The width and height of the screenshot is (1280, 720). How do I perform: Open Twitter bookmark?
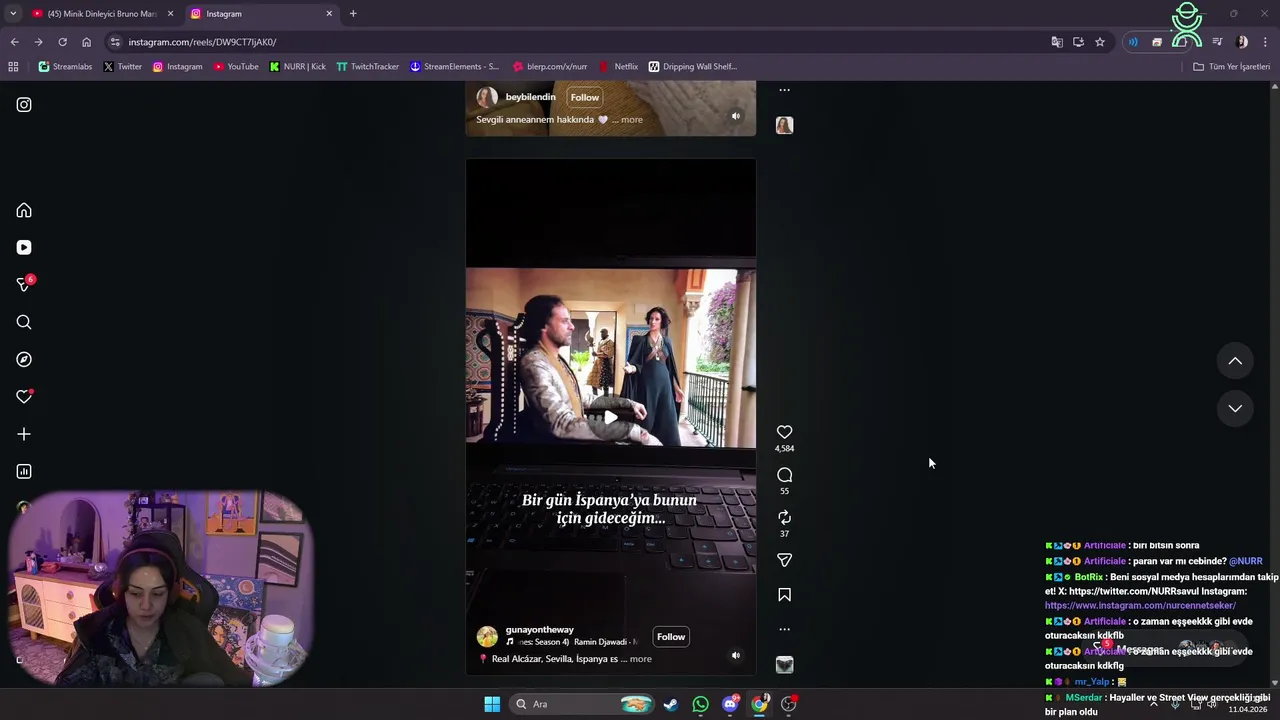tap(122, 67)
